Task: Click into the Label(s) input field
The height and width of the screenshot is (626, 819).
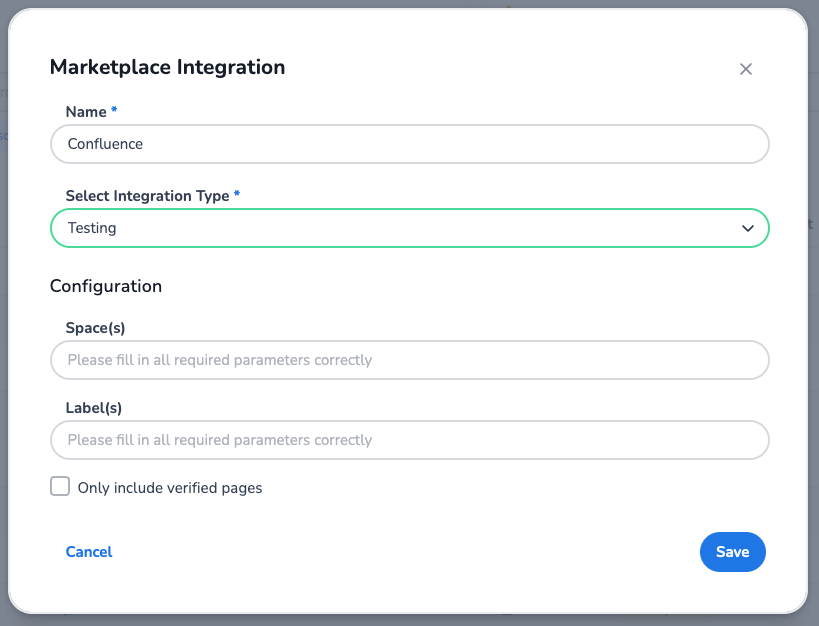Action: 409,440
